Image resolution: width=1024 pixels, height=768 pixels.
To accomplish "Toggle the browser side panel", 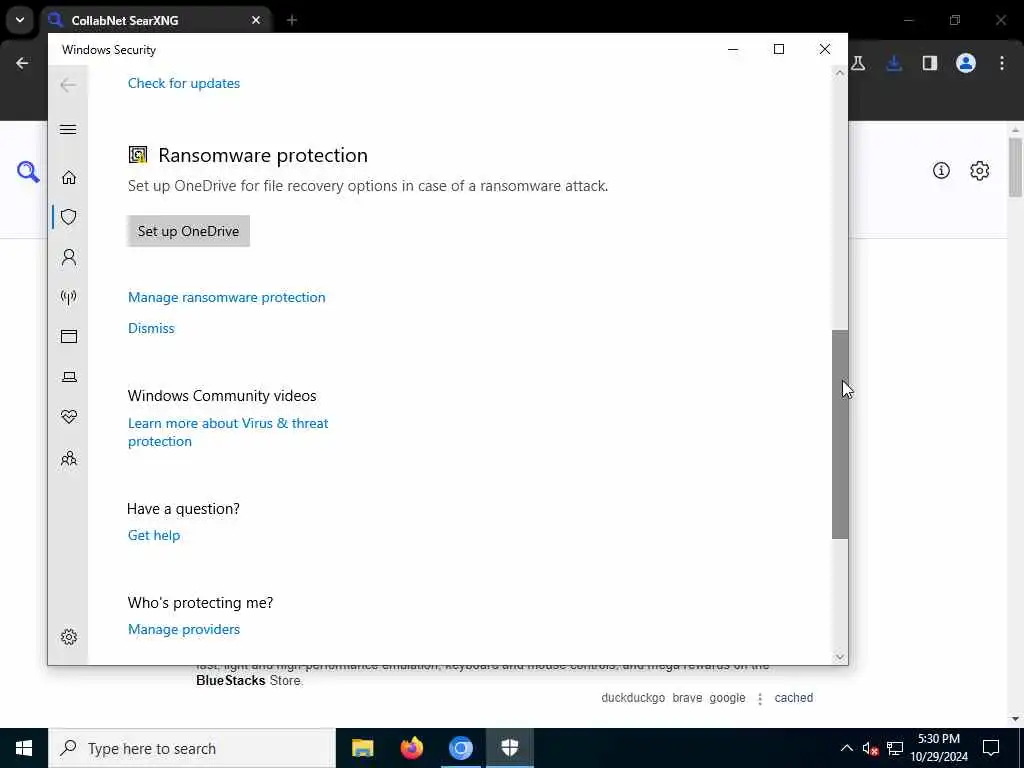I will pos(930,63).
